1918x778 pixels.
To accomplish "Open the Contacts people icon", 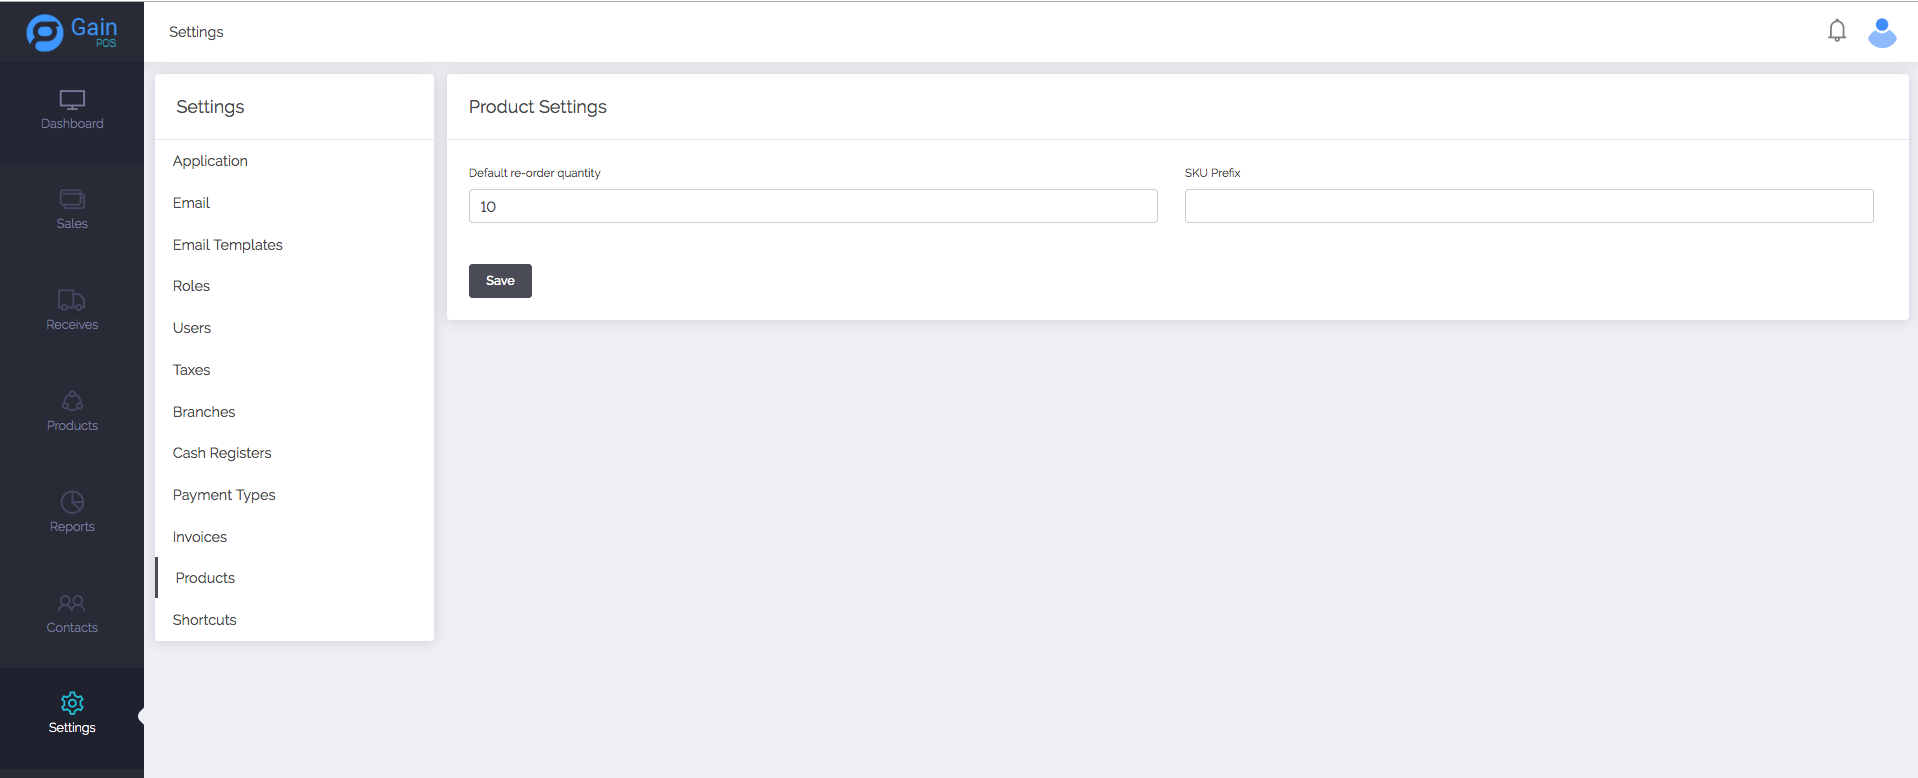I will (x=72, y=603).
